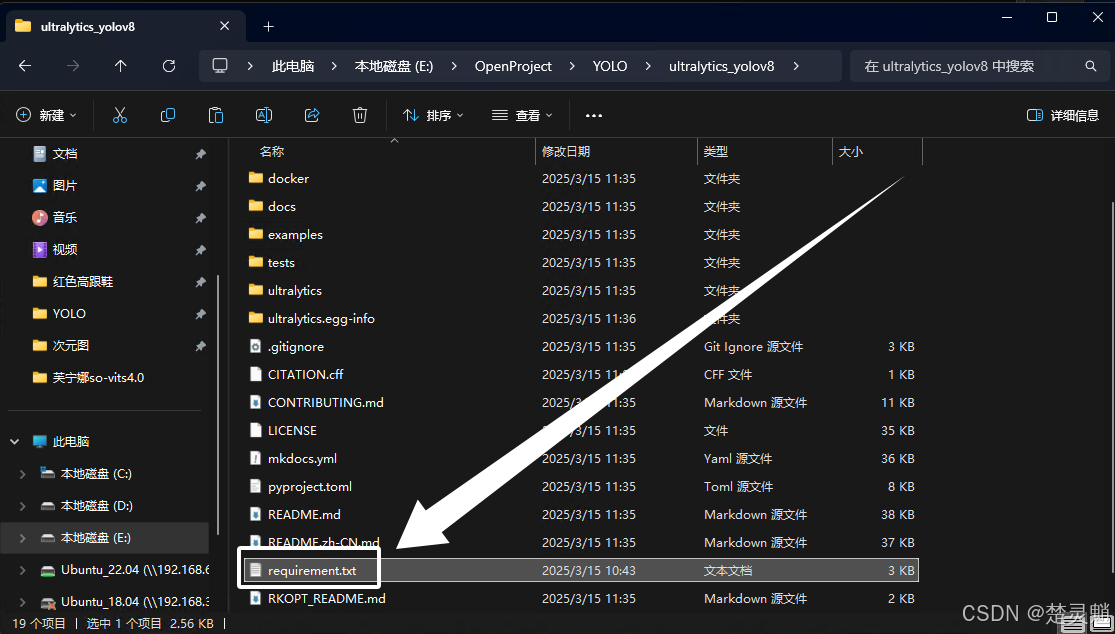
Task: Open the 新建 dropdown menu
Action: 46,115
